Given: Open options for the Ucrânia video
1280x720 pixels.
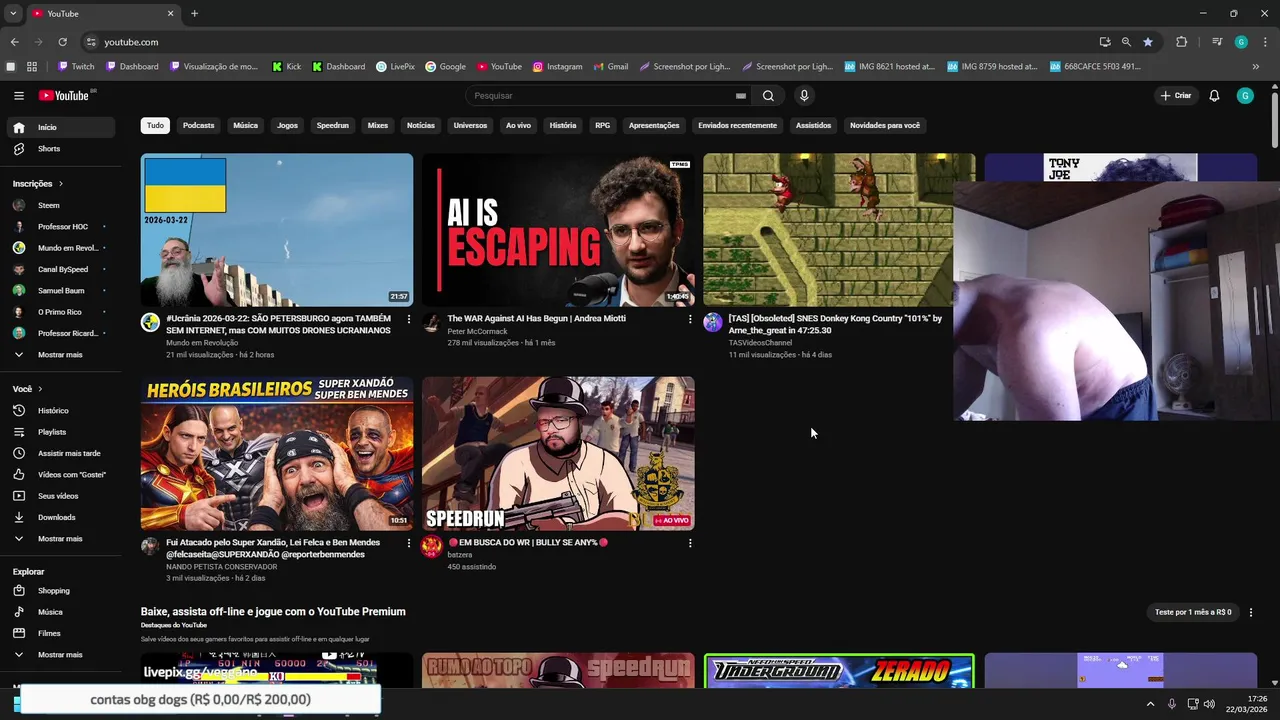Looking at the screenshot, I should click(x=408, y=319).
